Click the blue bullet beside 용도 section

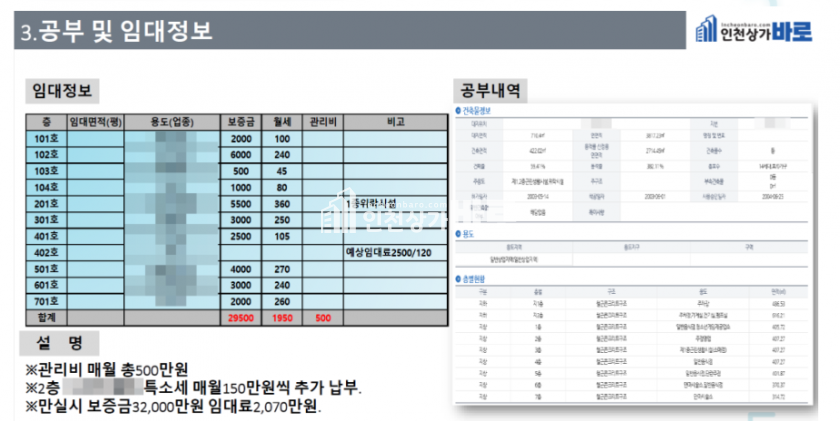point(458,234)
